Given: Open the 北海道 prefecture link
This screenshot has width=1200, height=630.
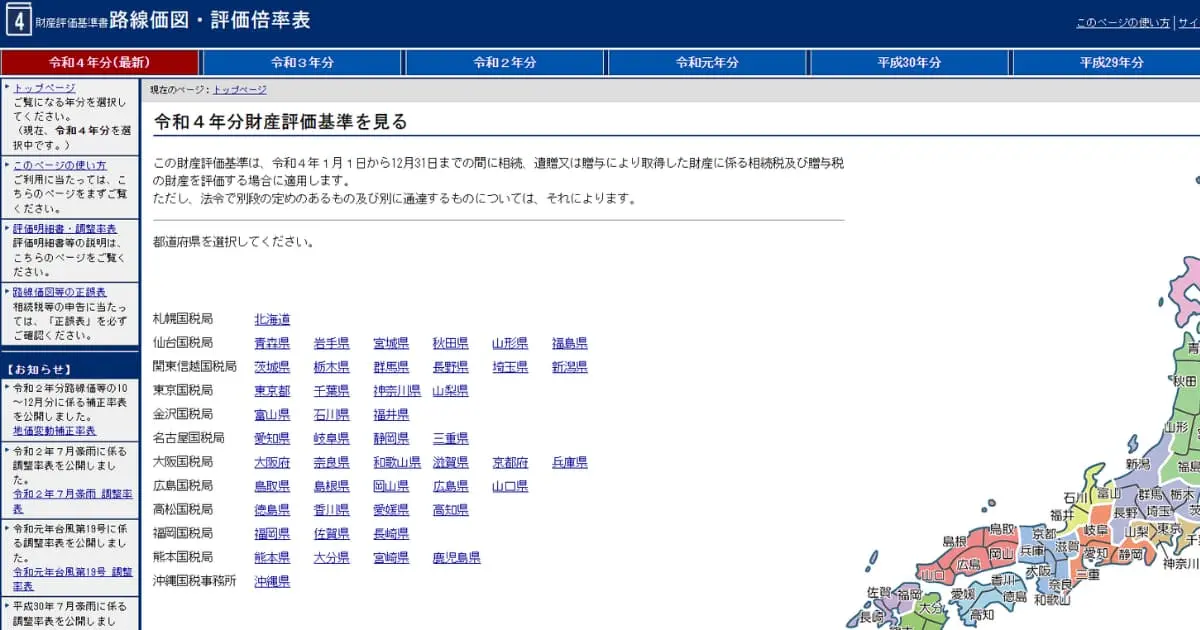Looking at the screenshot, I should coord(272,318).
